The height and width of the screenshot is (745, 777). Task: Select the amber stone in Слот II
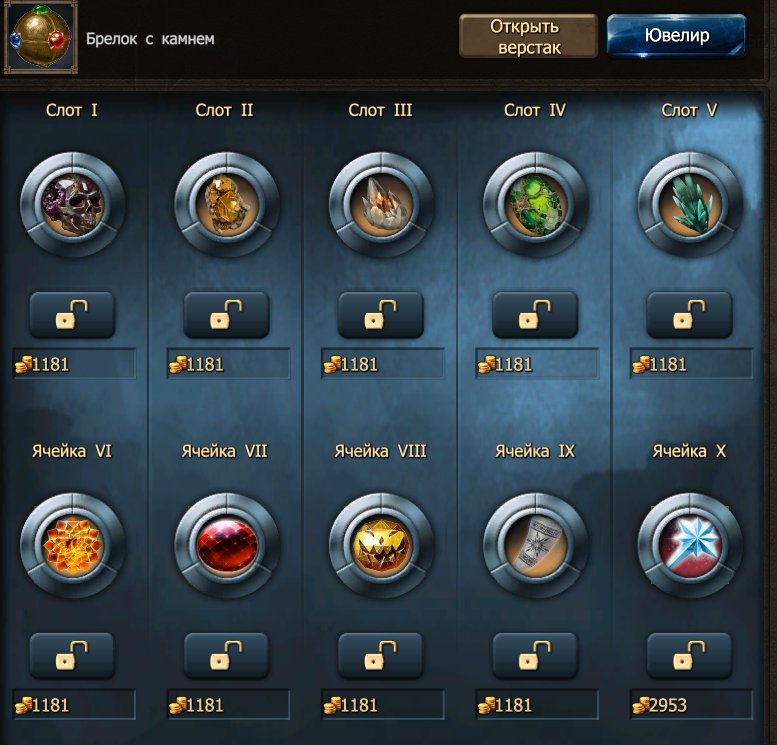[x=226, y=205]
